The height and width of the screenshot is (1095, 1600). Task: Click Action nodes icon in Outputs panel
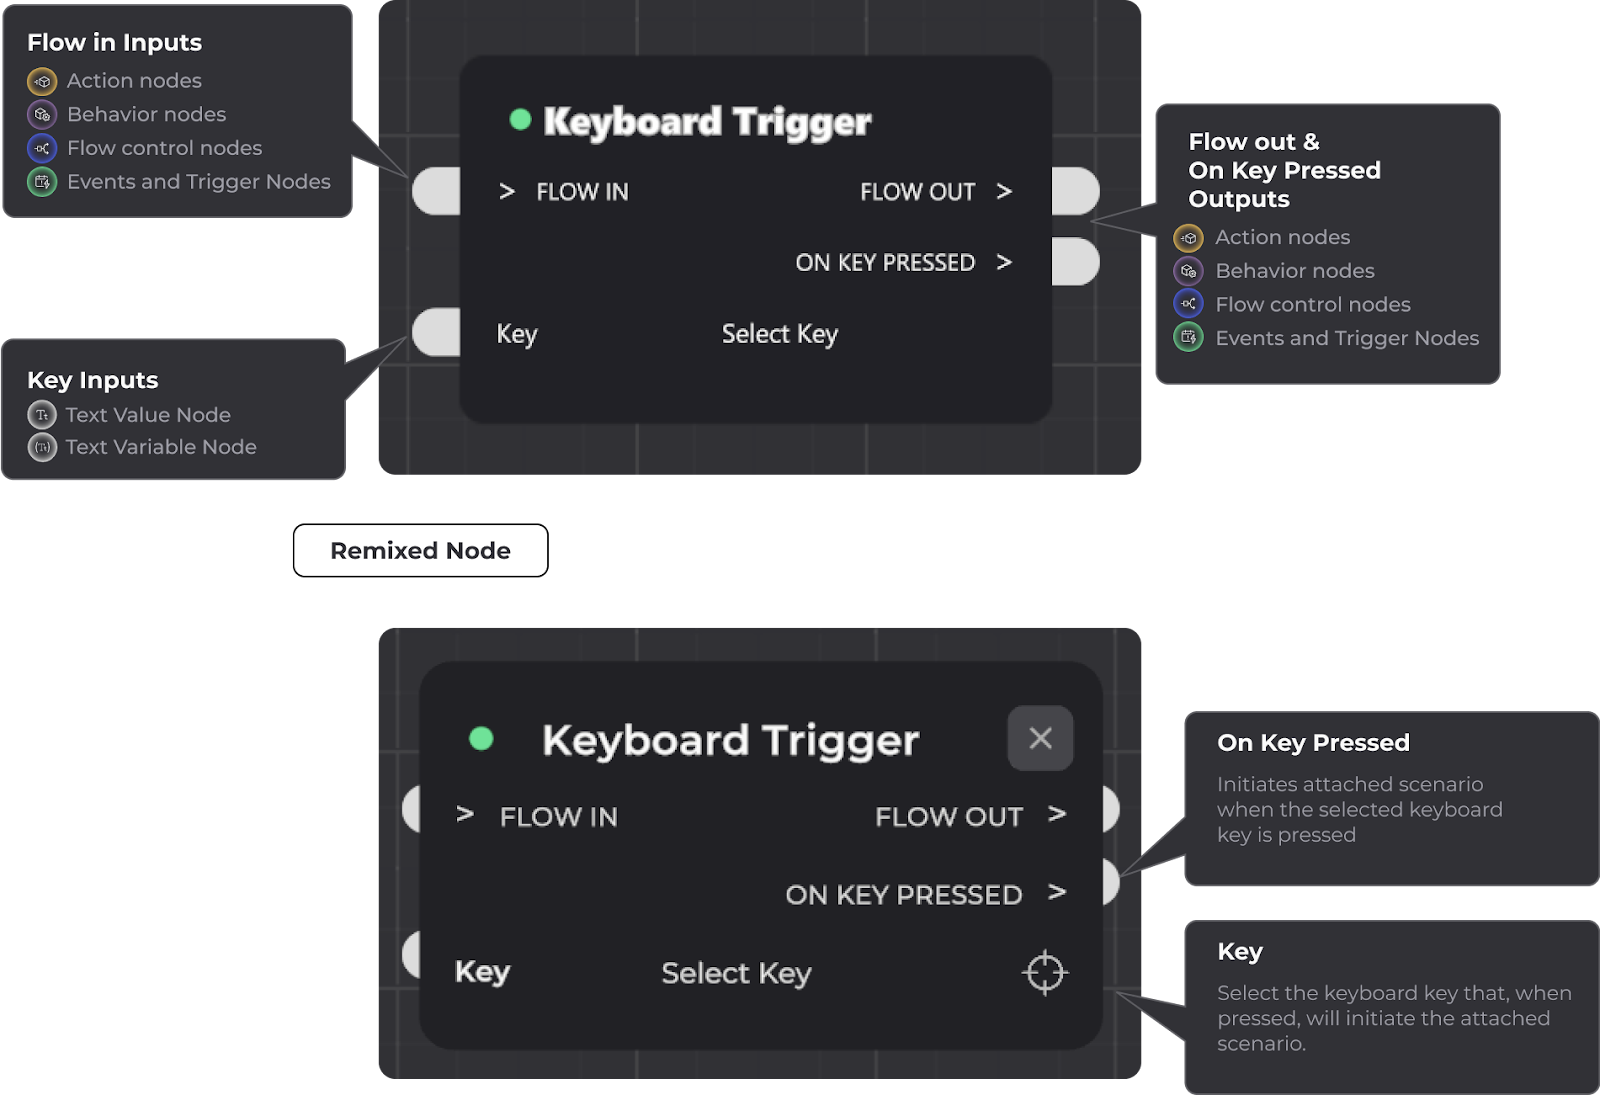coord(1188,238)
